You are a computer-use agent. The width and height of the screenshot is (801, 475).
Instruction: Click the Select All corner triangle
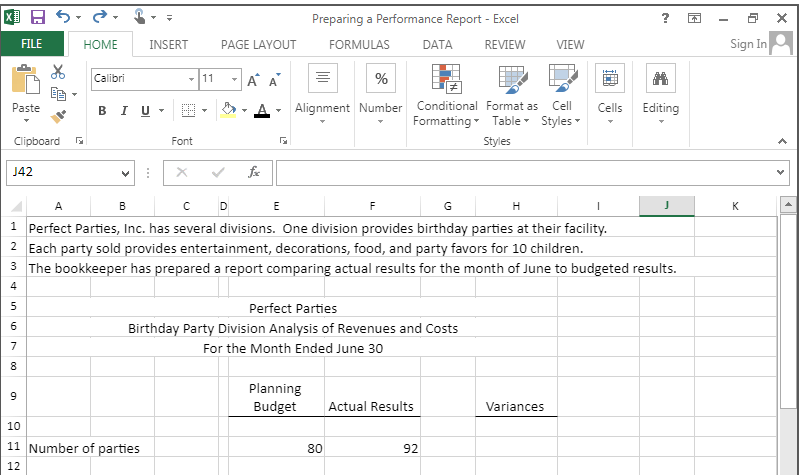tap(16, 206)
